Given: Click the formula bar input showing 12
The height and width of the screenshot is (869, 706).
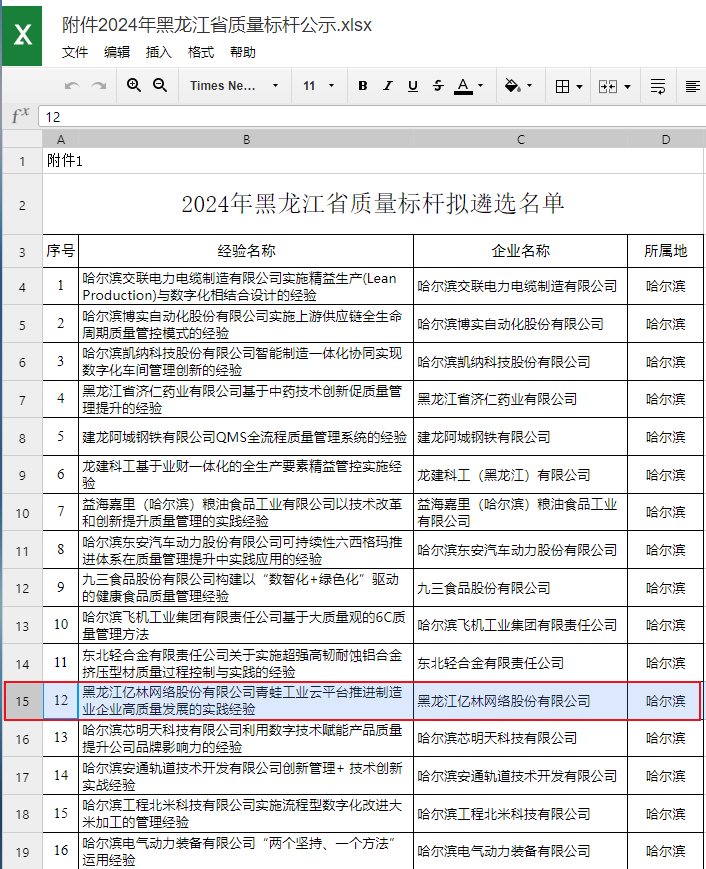Looking at the screenshot, I should coord(372,117).
